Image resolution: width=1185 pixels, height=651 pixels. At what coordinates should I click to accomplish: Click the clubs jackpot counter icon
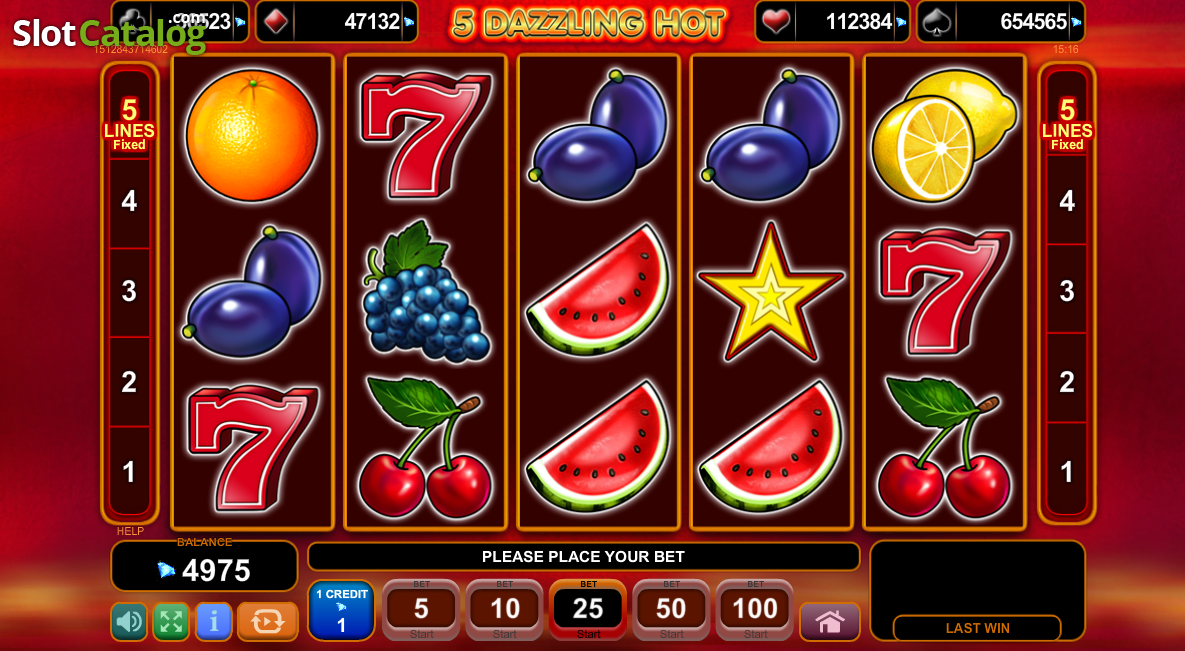click(x=130, y=21)
